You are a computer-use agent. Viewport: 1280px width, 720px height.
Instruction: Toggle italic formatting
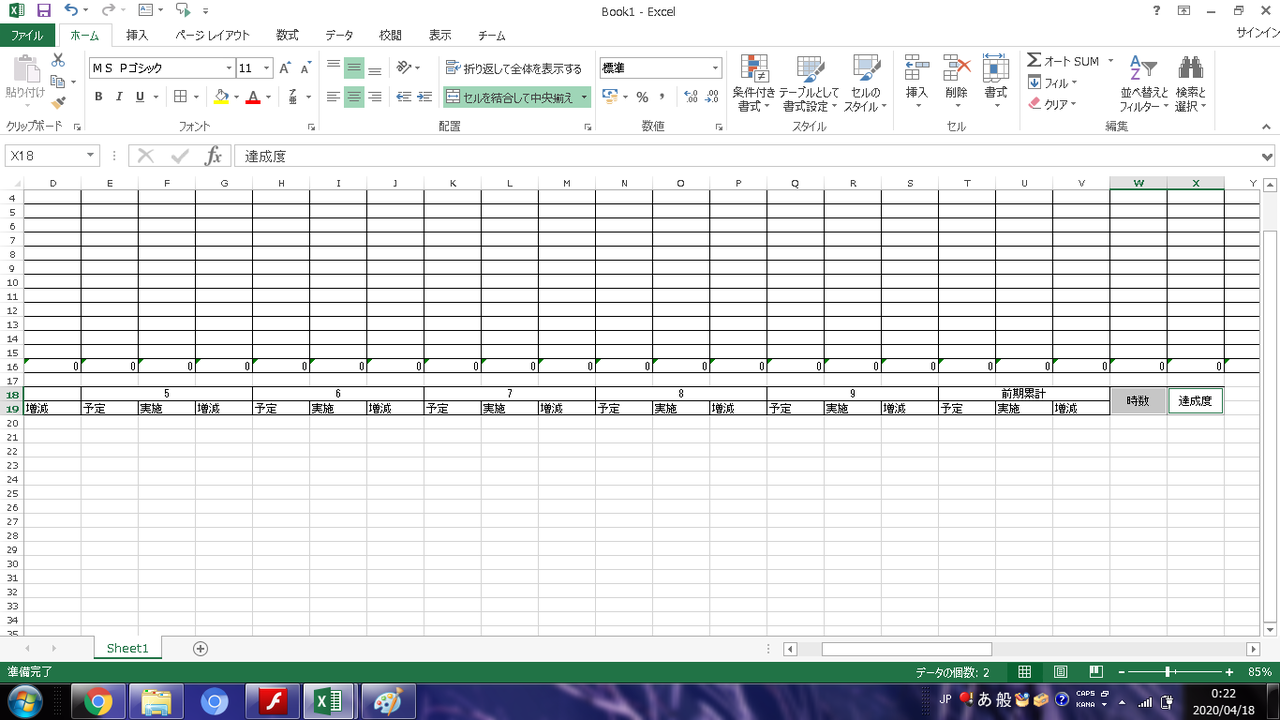point(119,97)
